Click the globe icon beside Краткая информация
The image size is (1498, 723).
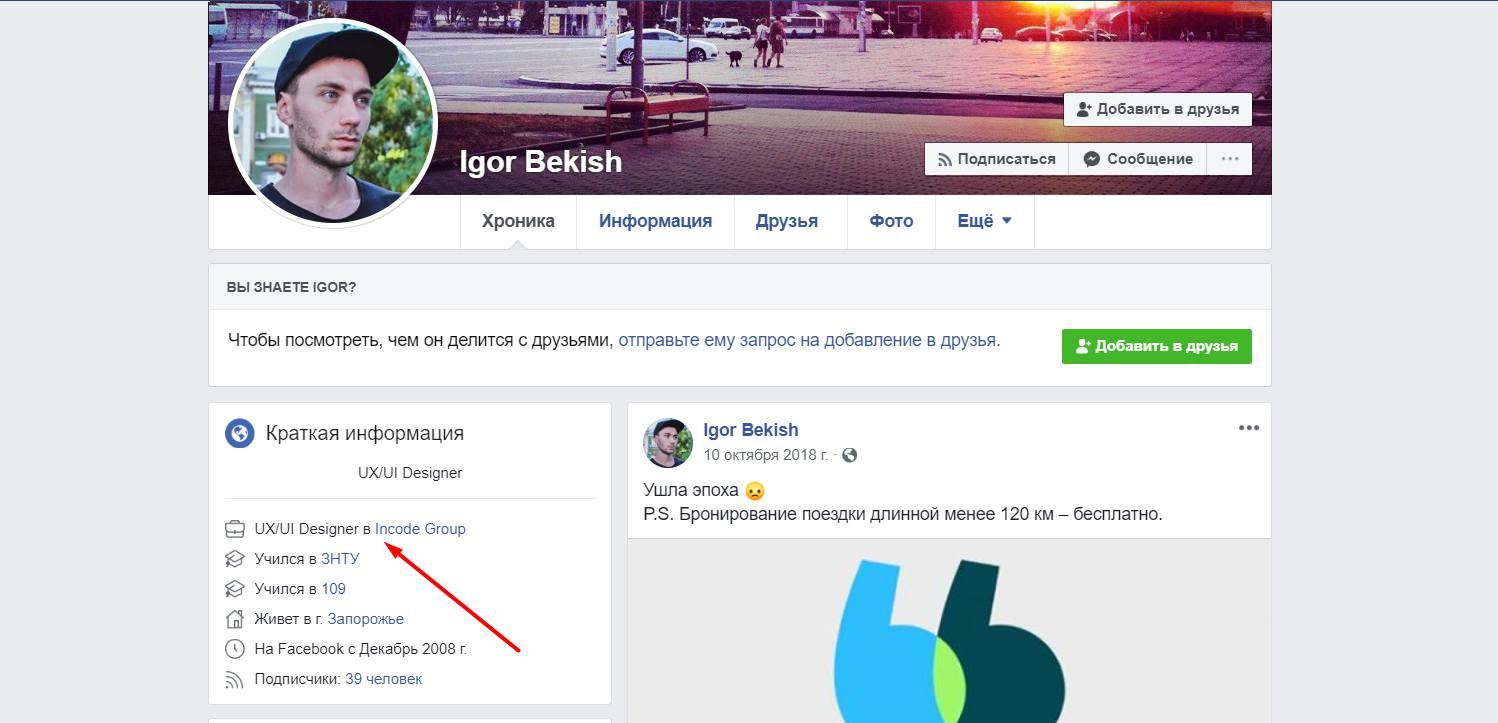[x=239, y=433]
